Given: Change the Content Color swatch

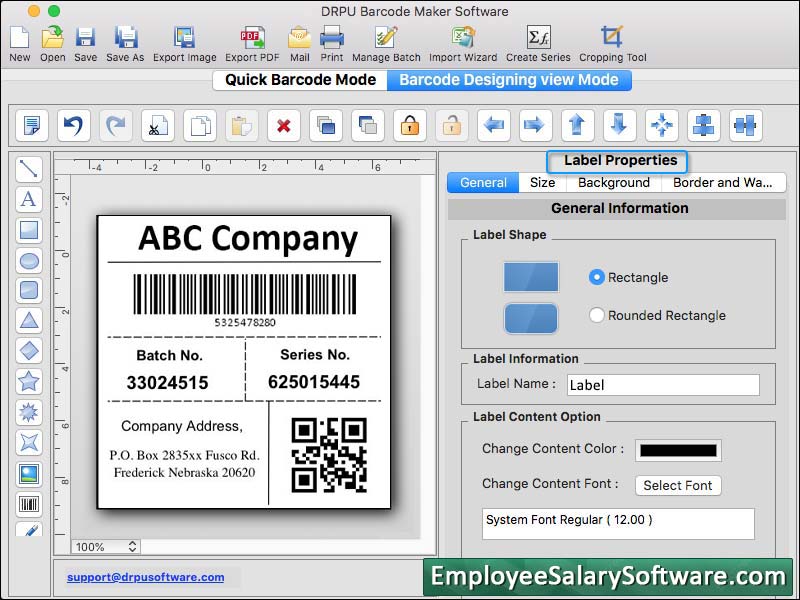Looking at the screenshot, I should 679,450.
